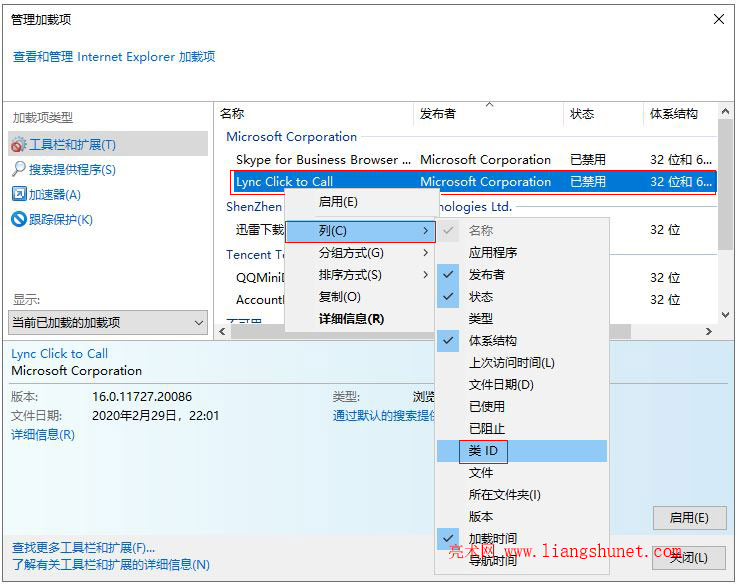Enable the 文件日期(D) column
Screen dimensions: 738x586
click(x=522, y=385)
